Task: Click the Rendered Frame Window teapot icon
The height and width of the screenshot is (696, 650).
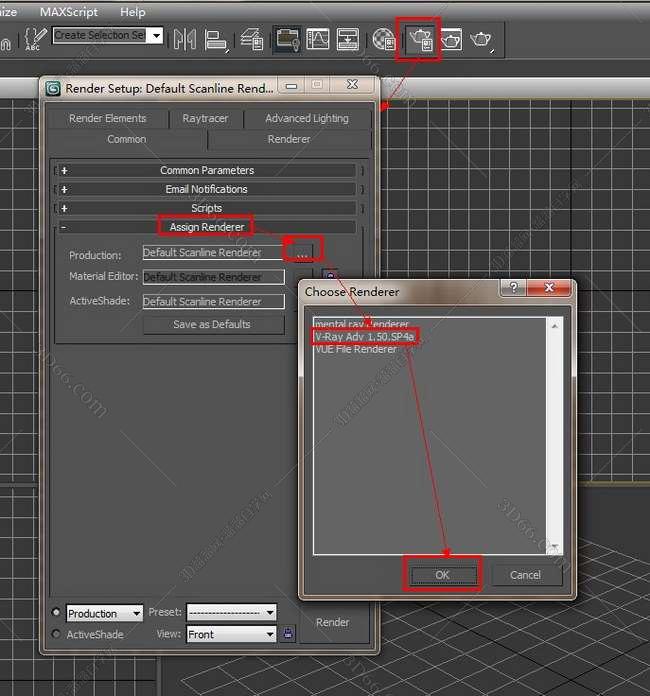Action: pyautogui.click(x=451, y=40)
